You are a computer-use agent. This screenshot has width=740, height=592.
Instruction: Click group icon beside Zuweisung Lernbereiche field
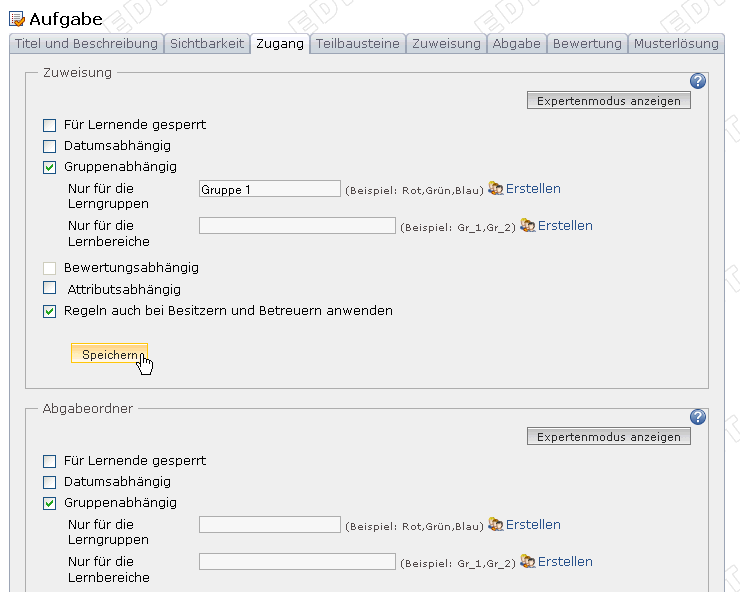point(527,226)
